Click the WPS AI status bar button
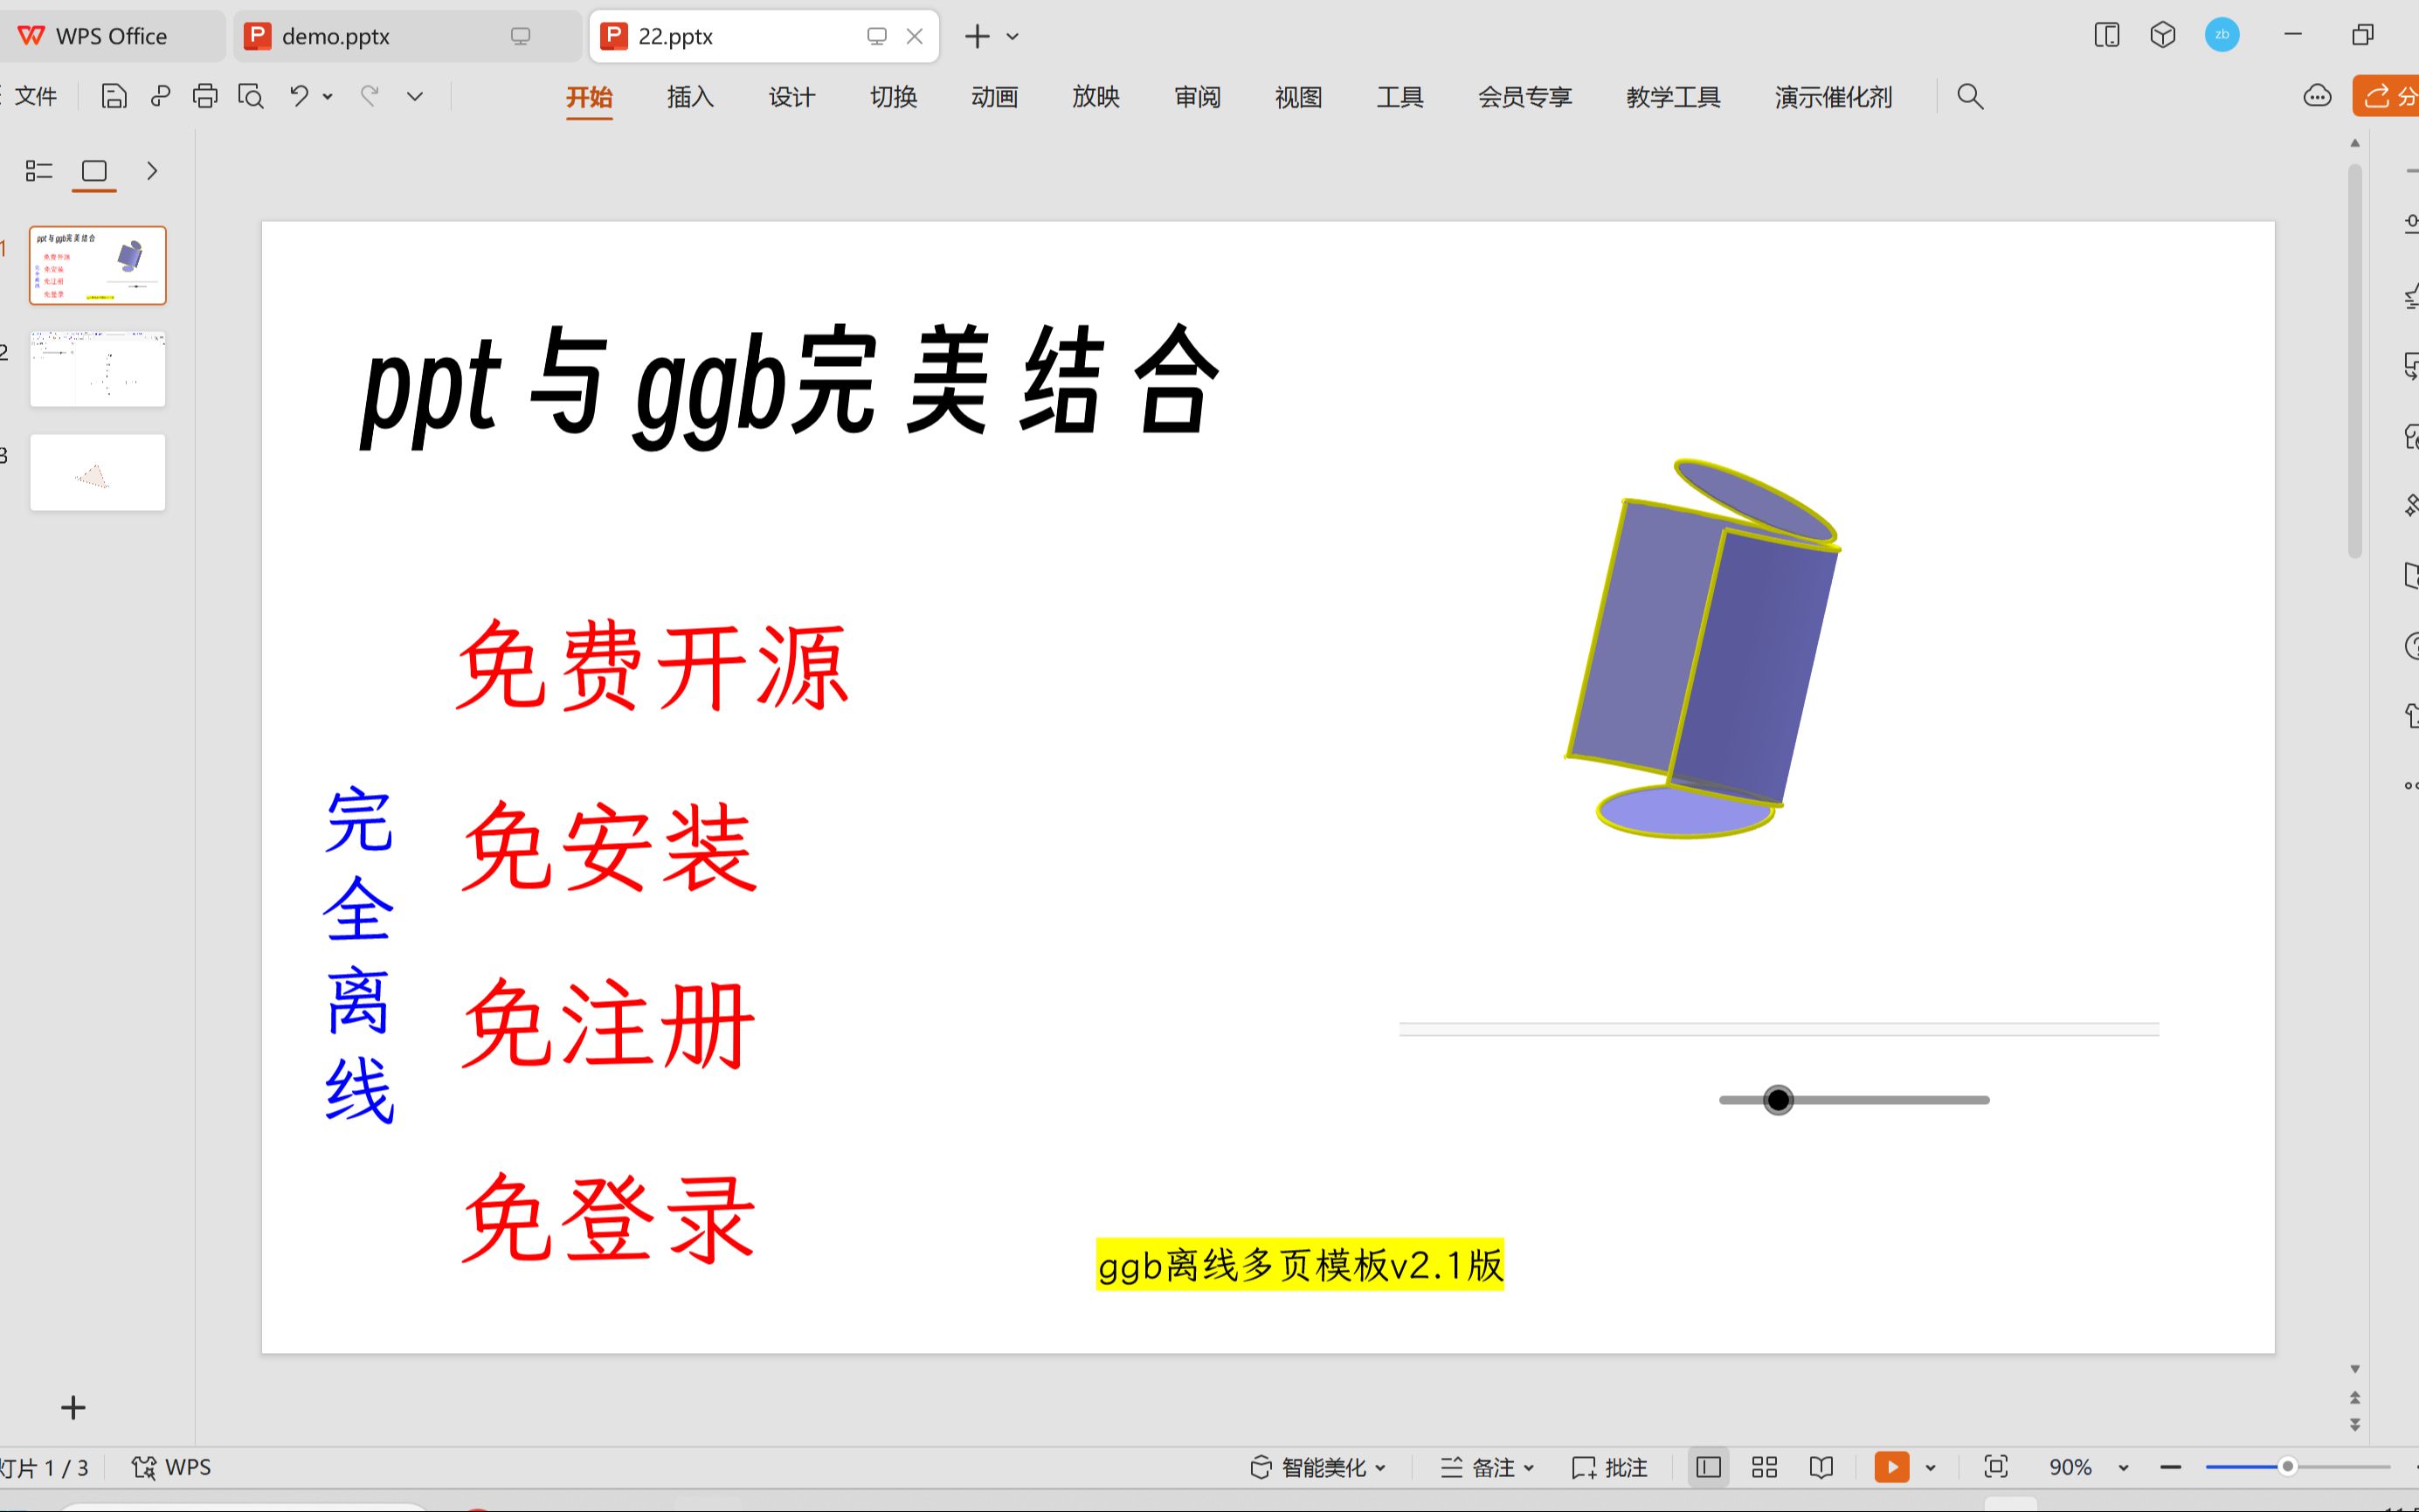This screenshot has height=1512, width=2419. pyautogui.click(x=171, y=1467)
